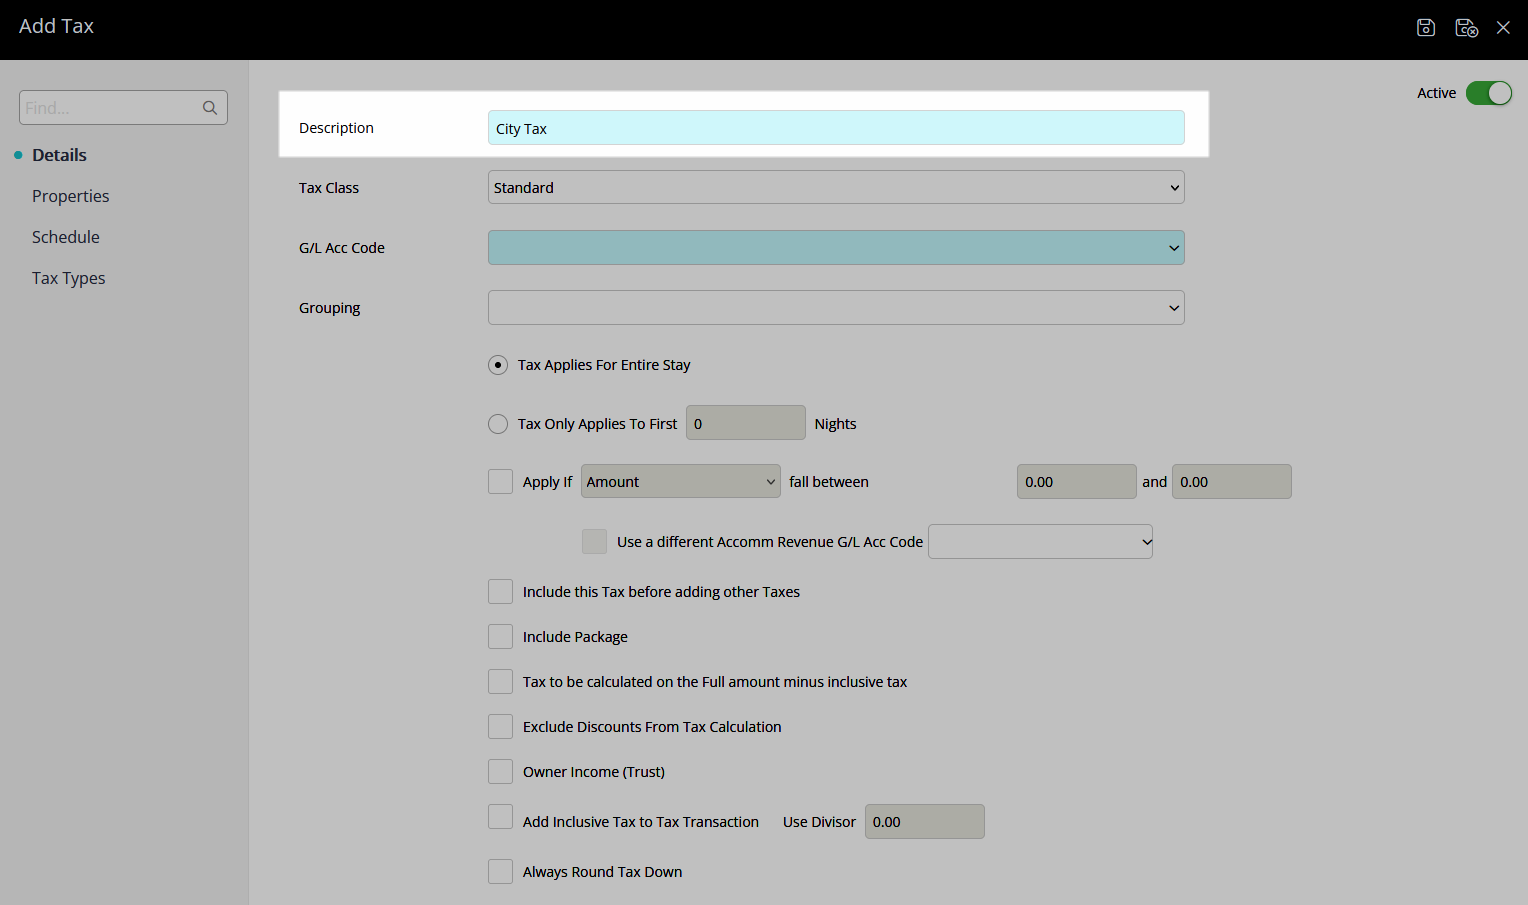Enable Owner Income (Trust) checkbox
The width and height of the screenshot is (1528, 905).
[x=500, y=772]
